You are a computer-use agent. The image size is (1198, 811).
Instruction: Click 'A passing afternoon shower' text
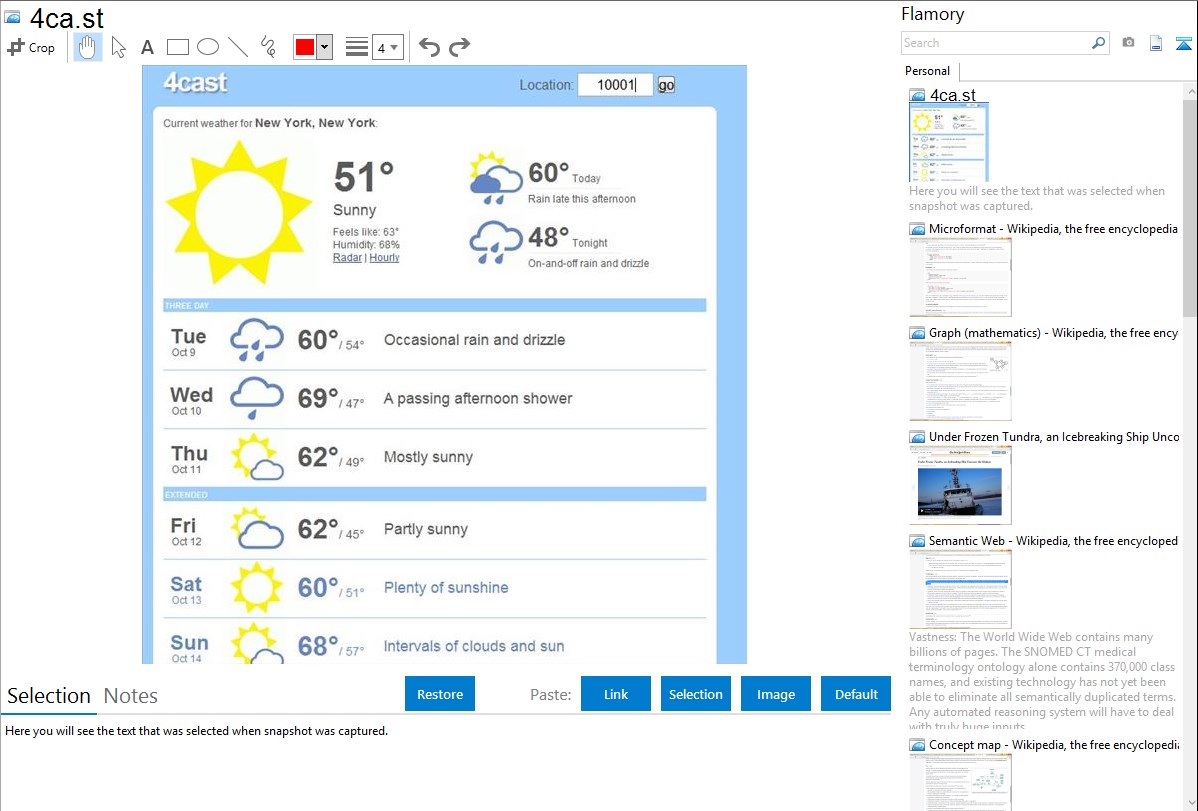(x=478, y=398)
